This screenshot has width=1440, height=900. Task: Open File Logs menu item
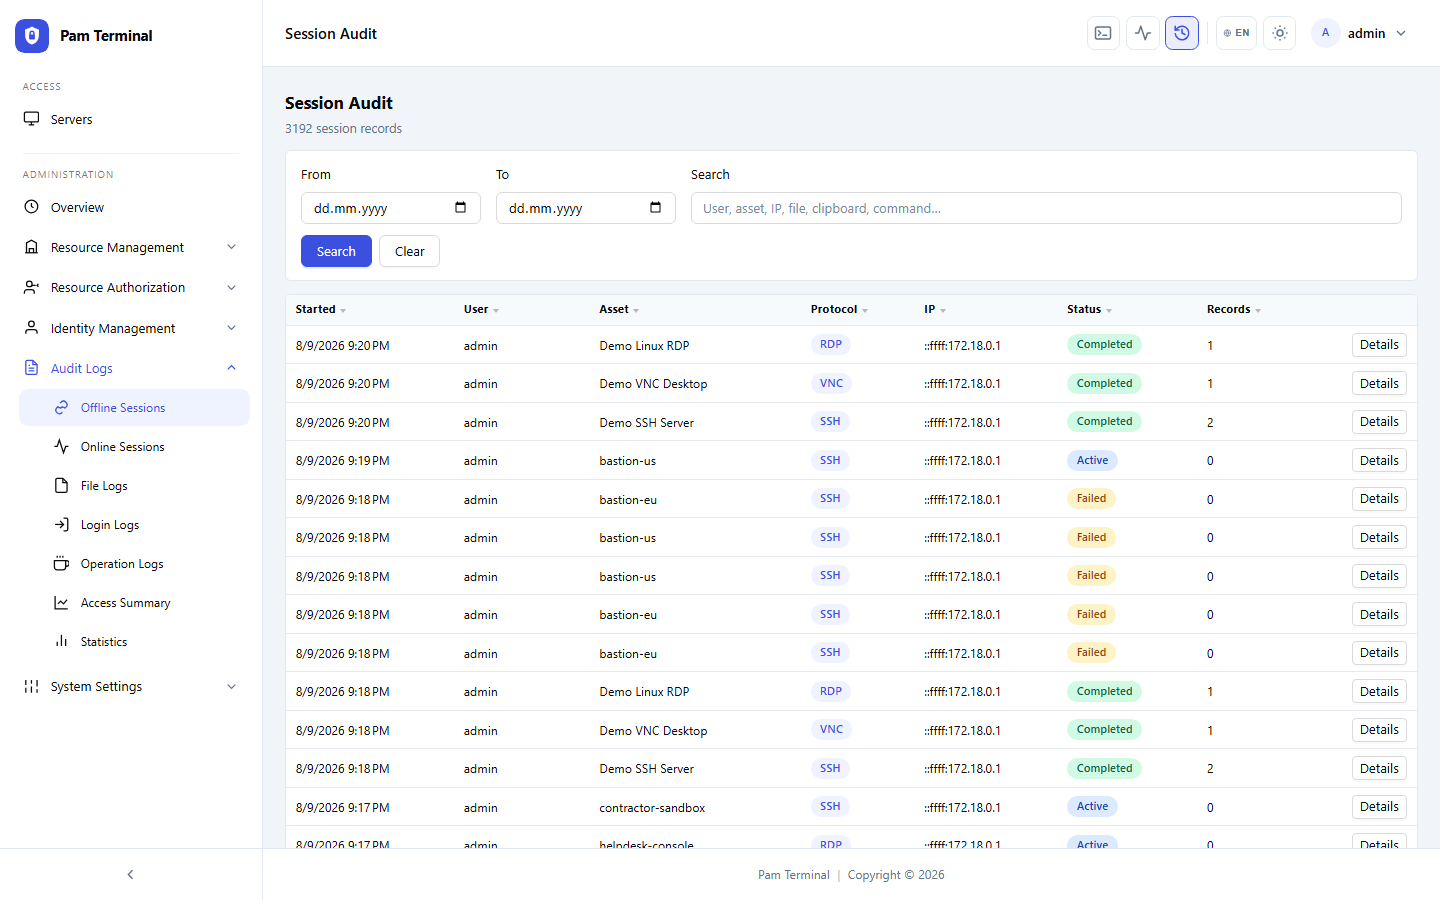point(135,486)
